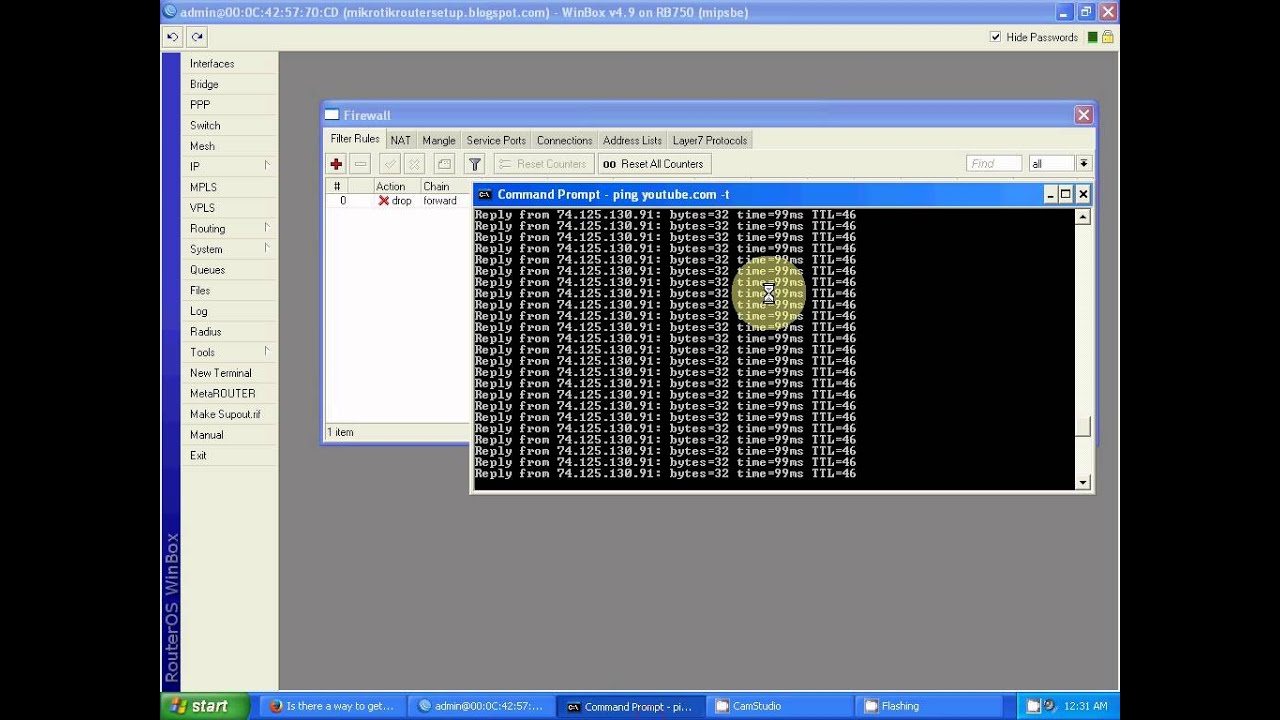
Task: Click the Redo arrow in WinBox toolbar
Action: pyautogui.click(x=197, y=37)
